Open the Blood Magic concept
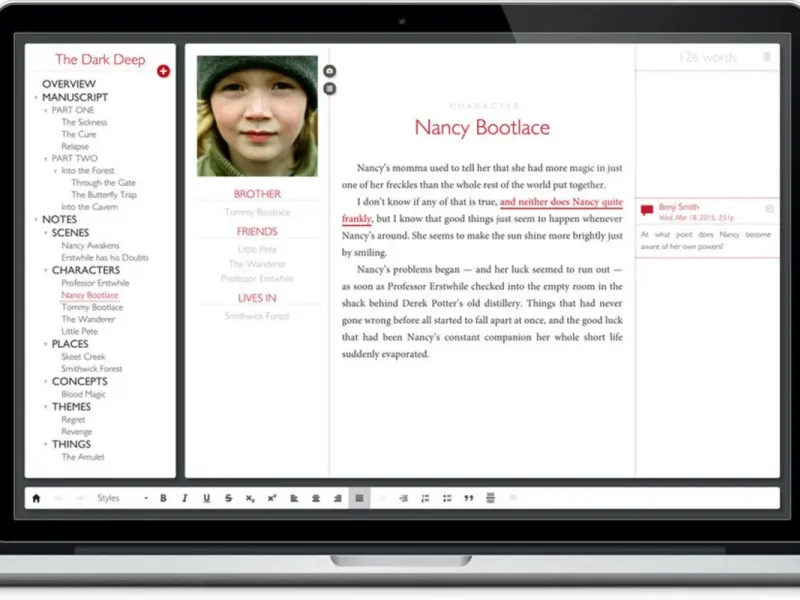Image resolution: width=800 pixels, height=600 pixels. point(83,394)
